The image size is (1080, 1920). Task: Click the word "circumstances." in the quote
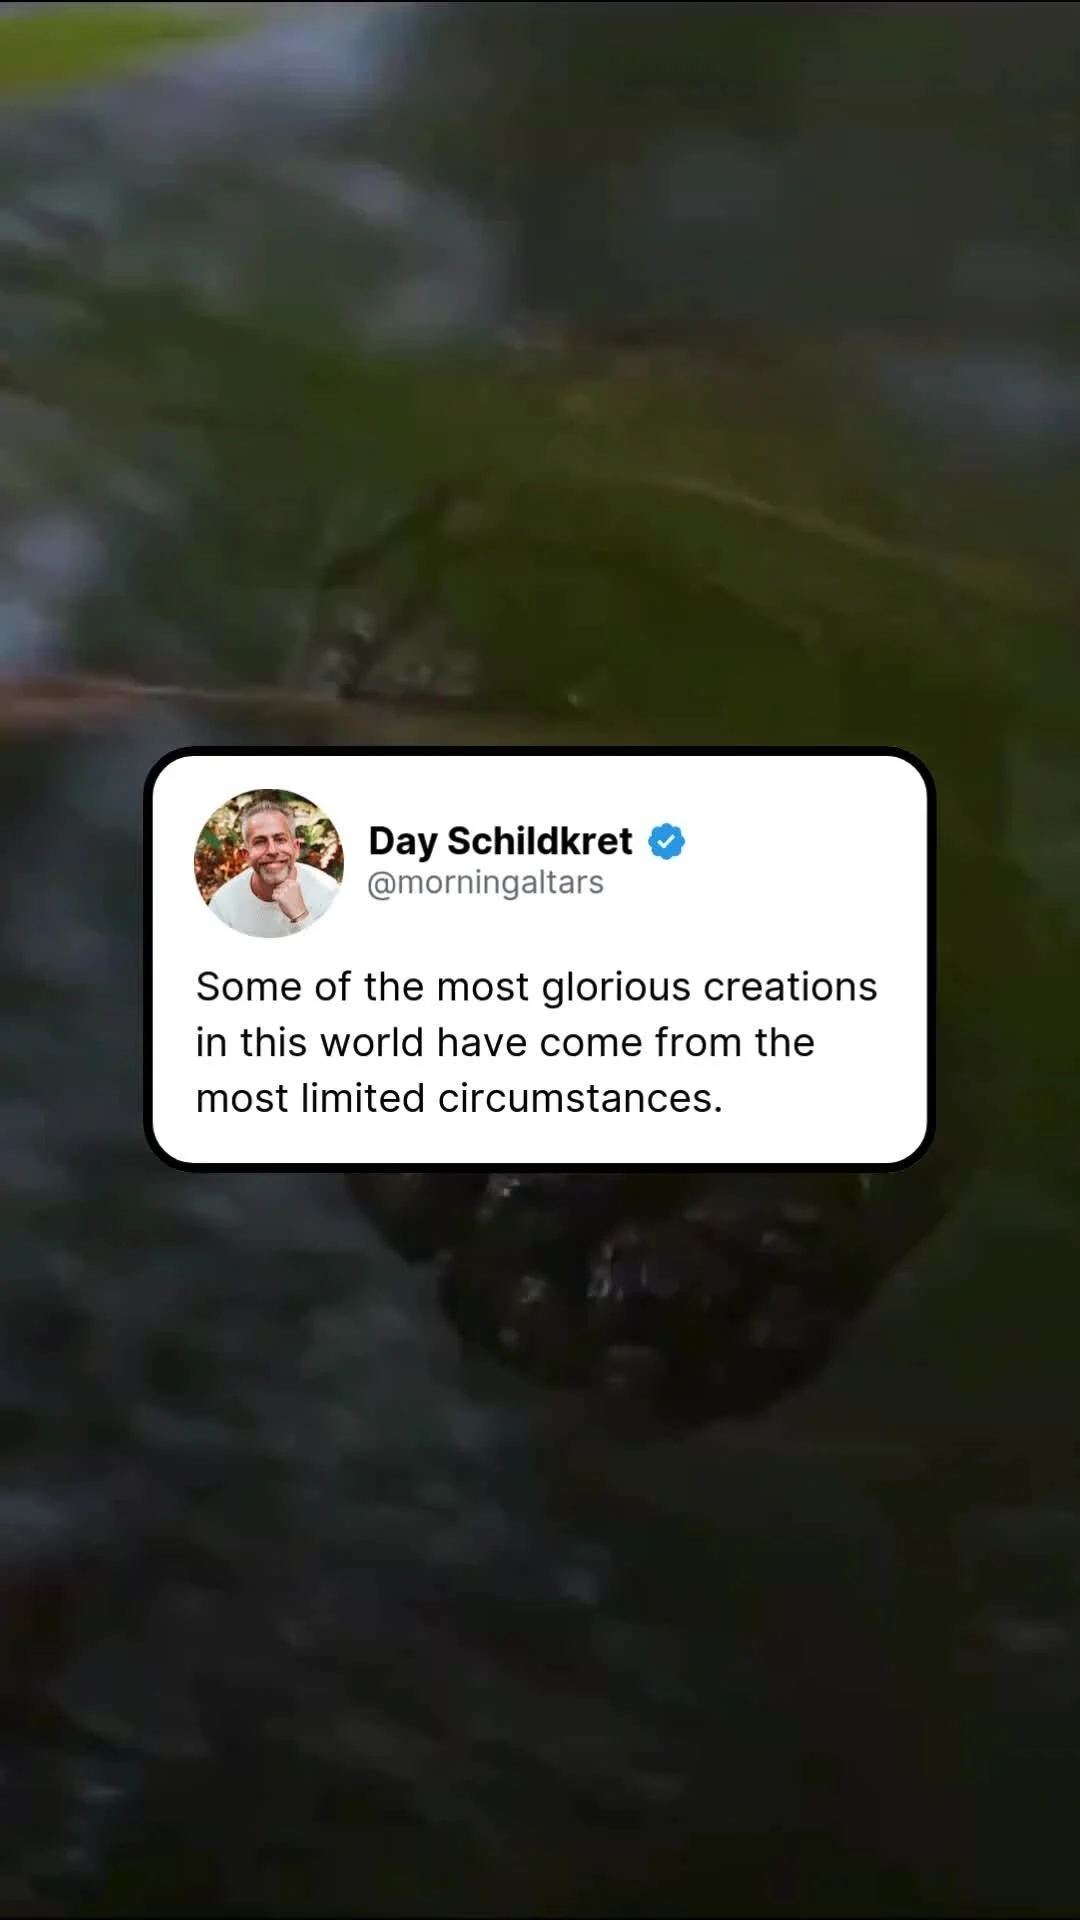tap(580, 1099)
